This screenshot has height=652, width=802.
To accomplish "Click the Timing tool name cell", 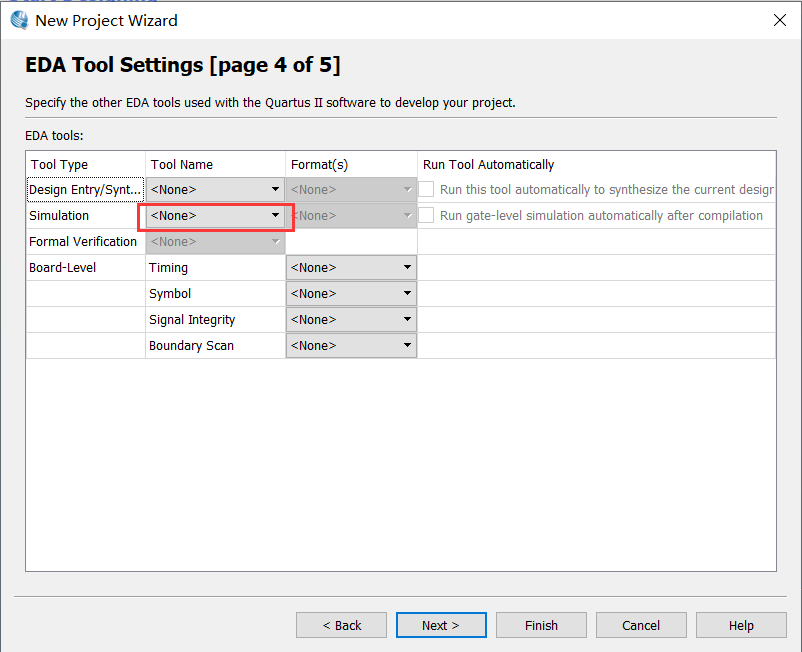I will point(215,268).
